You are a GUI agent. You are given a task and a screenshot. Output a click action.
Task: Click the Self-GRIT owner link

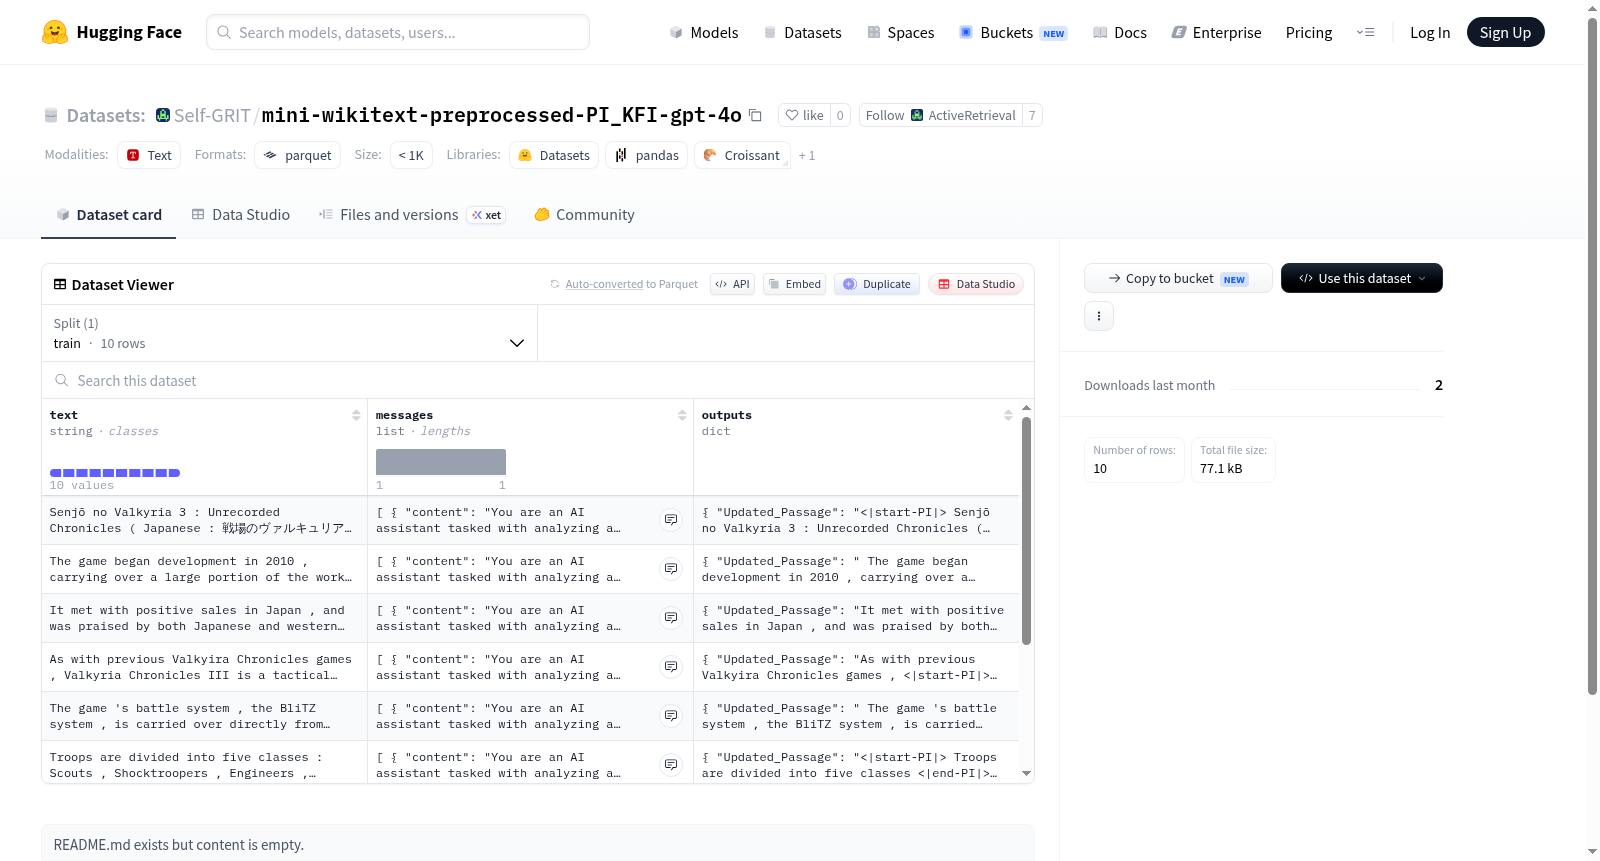(x=212, y=115)
